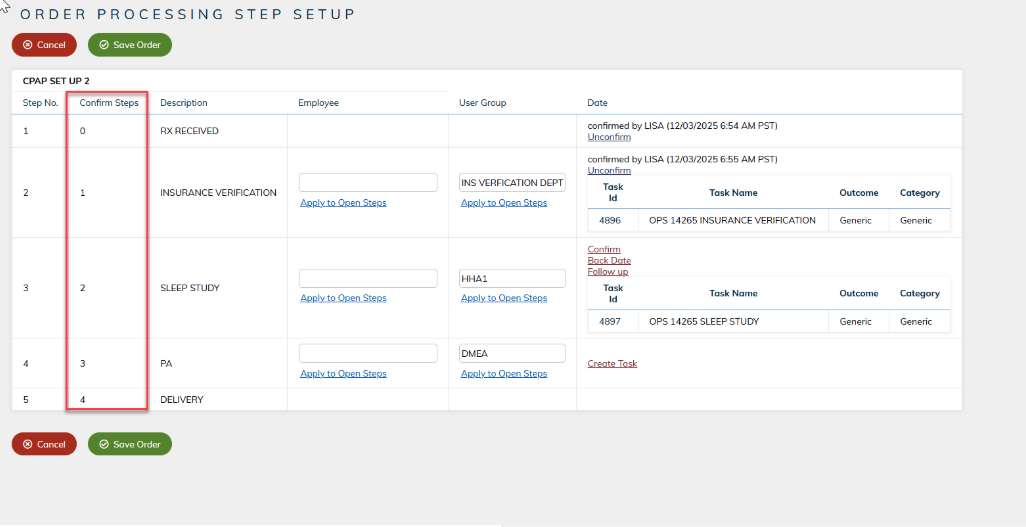Click Back Date link for SLEEP STUDY
1026x527 pixels.
click(609, 261)
